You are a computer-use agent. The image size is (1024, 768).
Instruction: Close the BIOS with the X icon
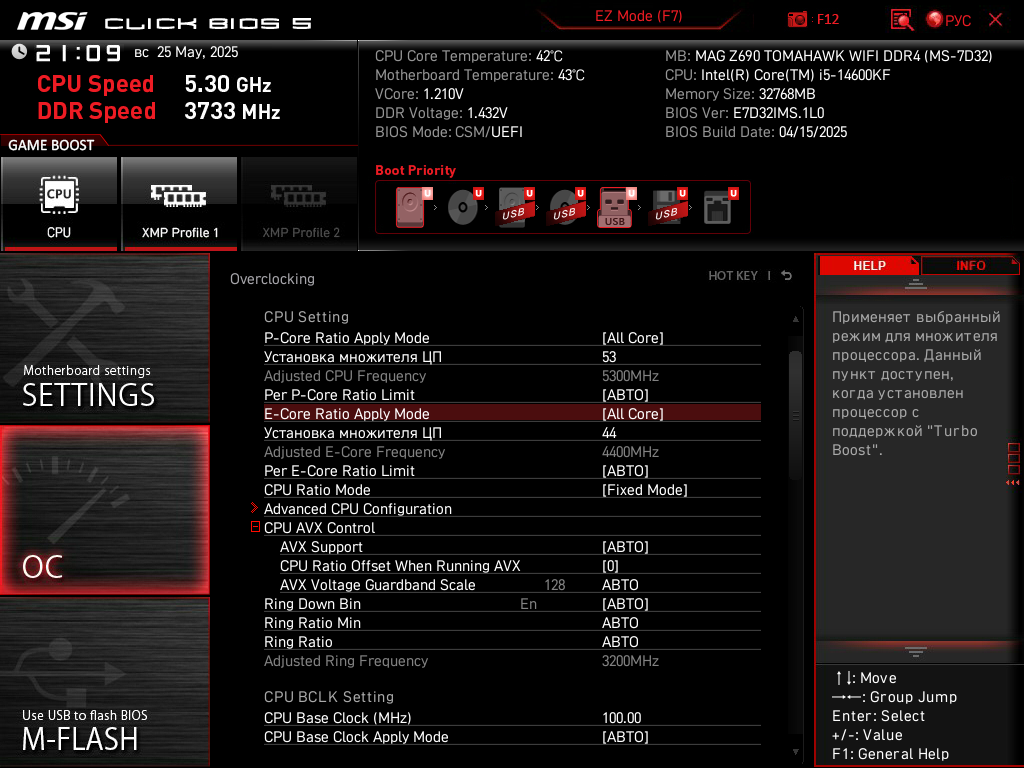995,20
